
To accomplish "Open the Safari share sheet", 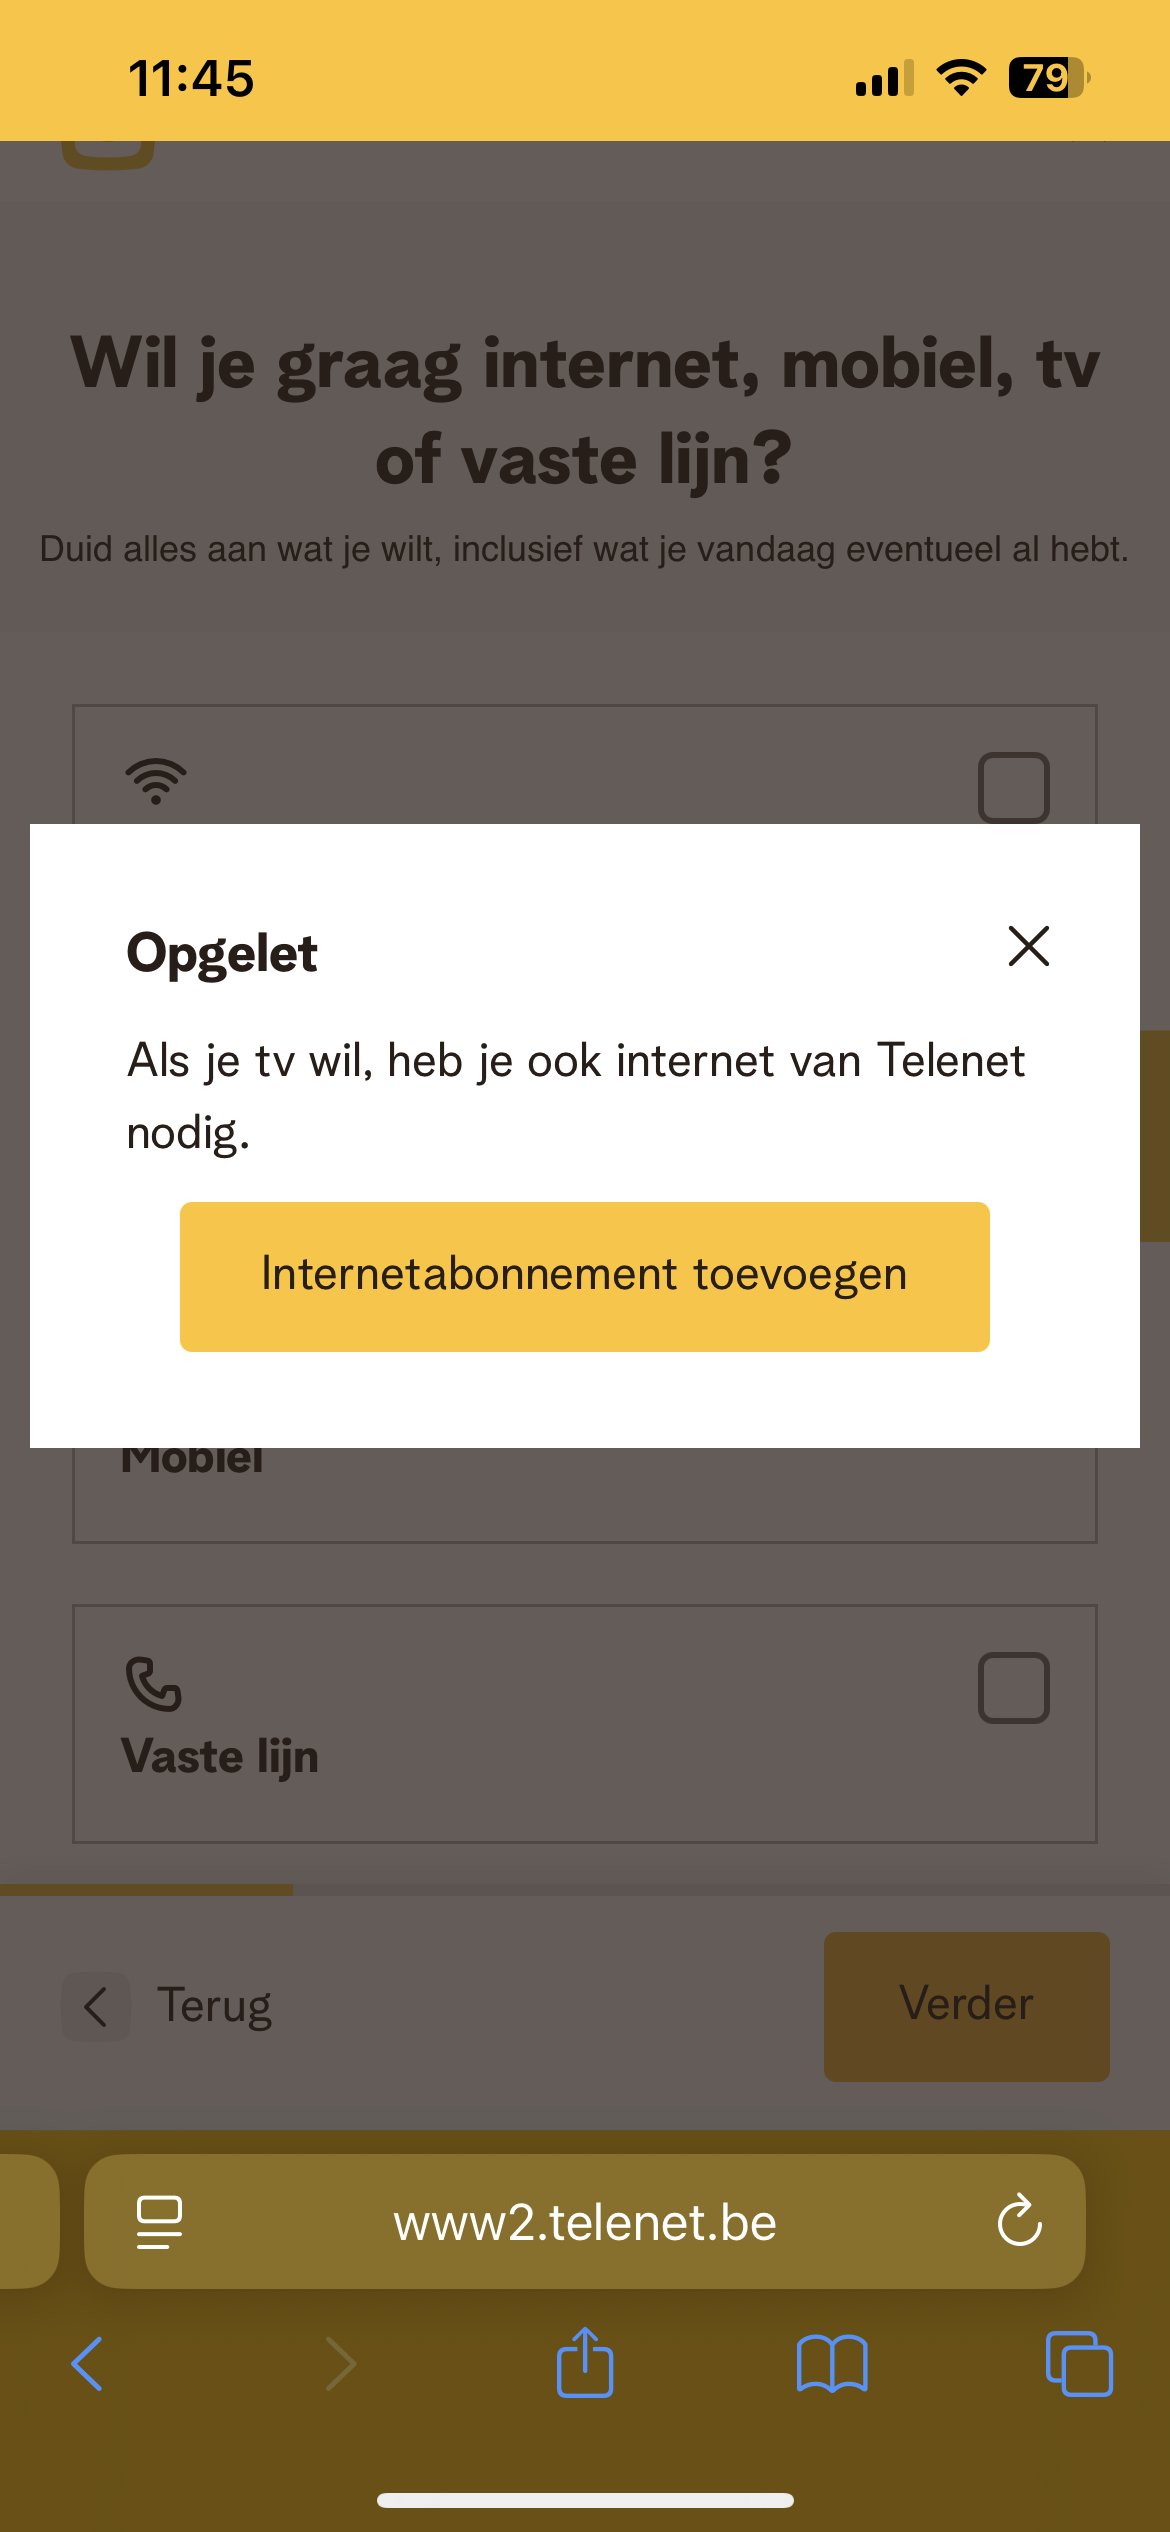I will [585, 2364].
